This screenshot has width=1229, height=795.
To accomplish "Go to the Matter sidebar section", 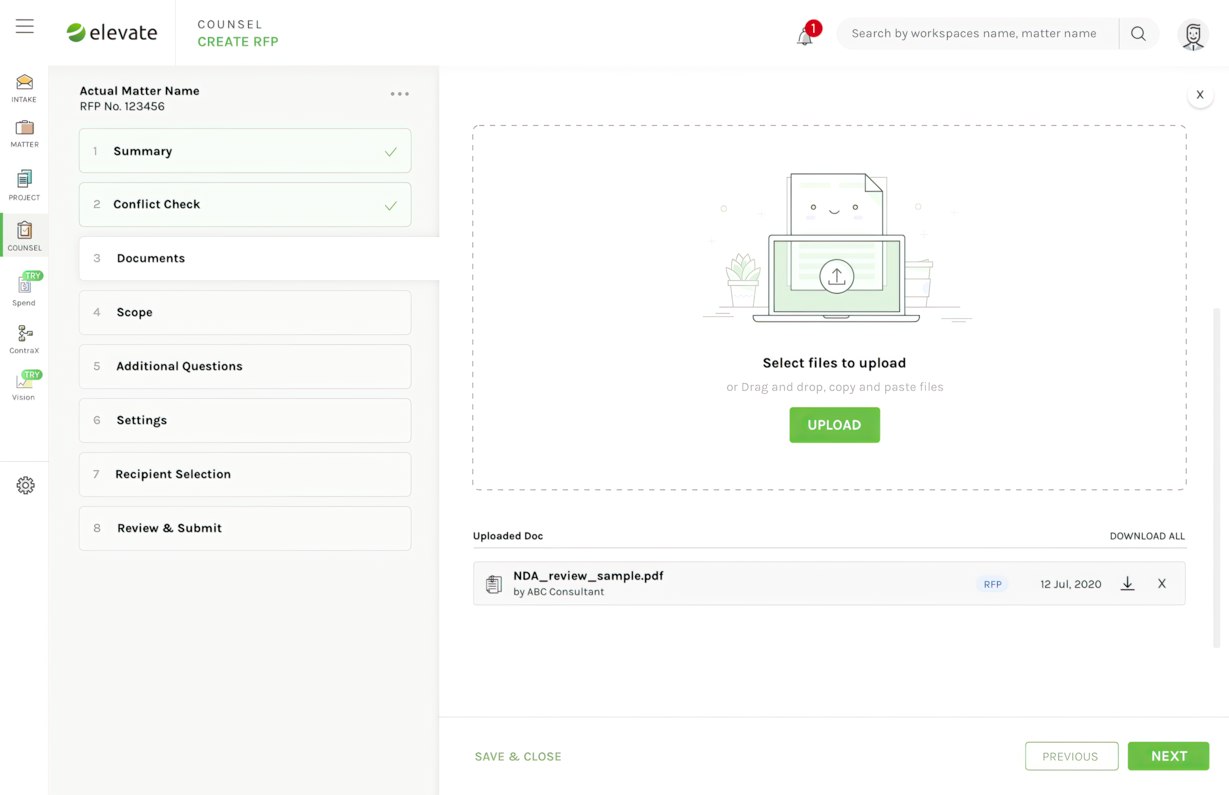I will pos(24,134).
